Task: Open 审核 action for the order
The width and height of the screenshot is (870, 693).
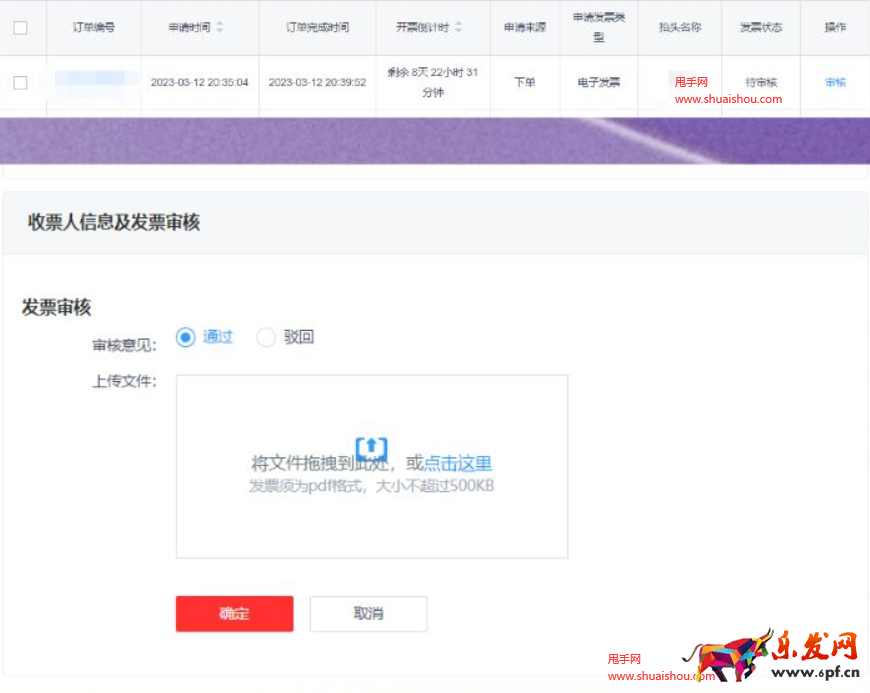Action: [835, 82]
